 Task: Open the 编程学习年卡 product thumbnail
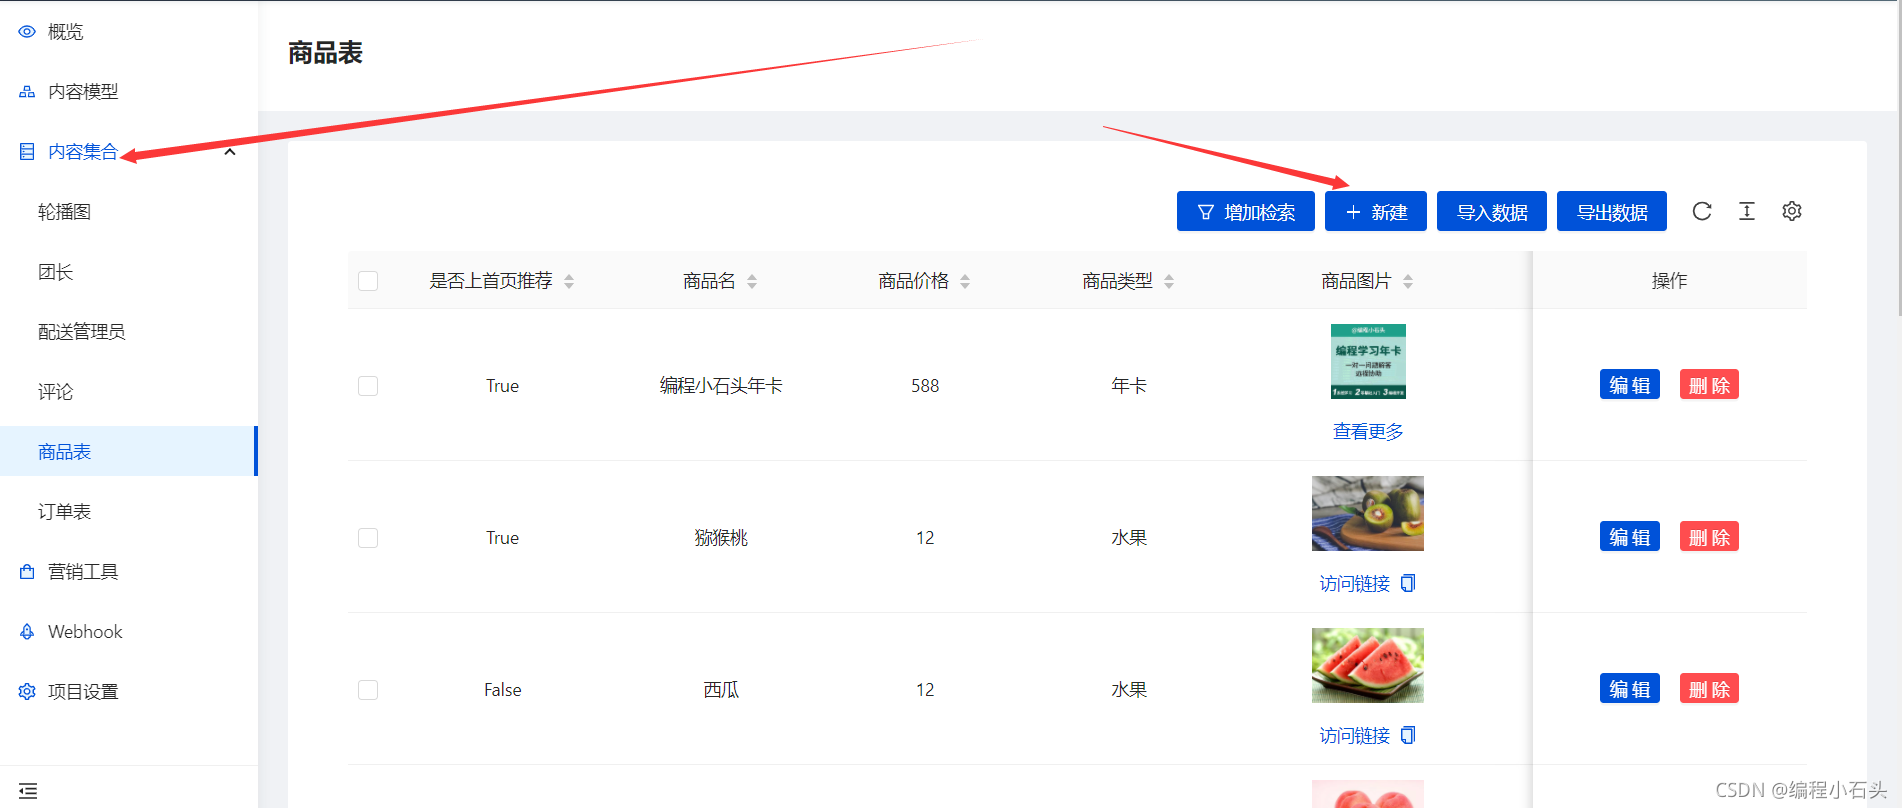(1368, 361)
